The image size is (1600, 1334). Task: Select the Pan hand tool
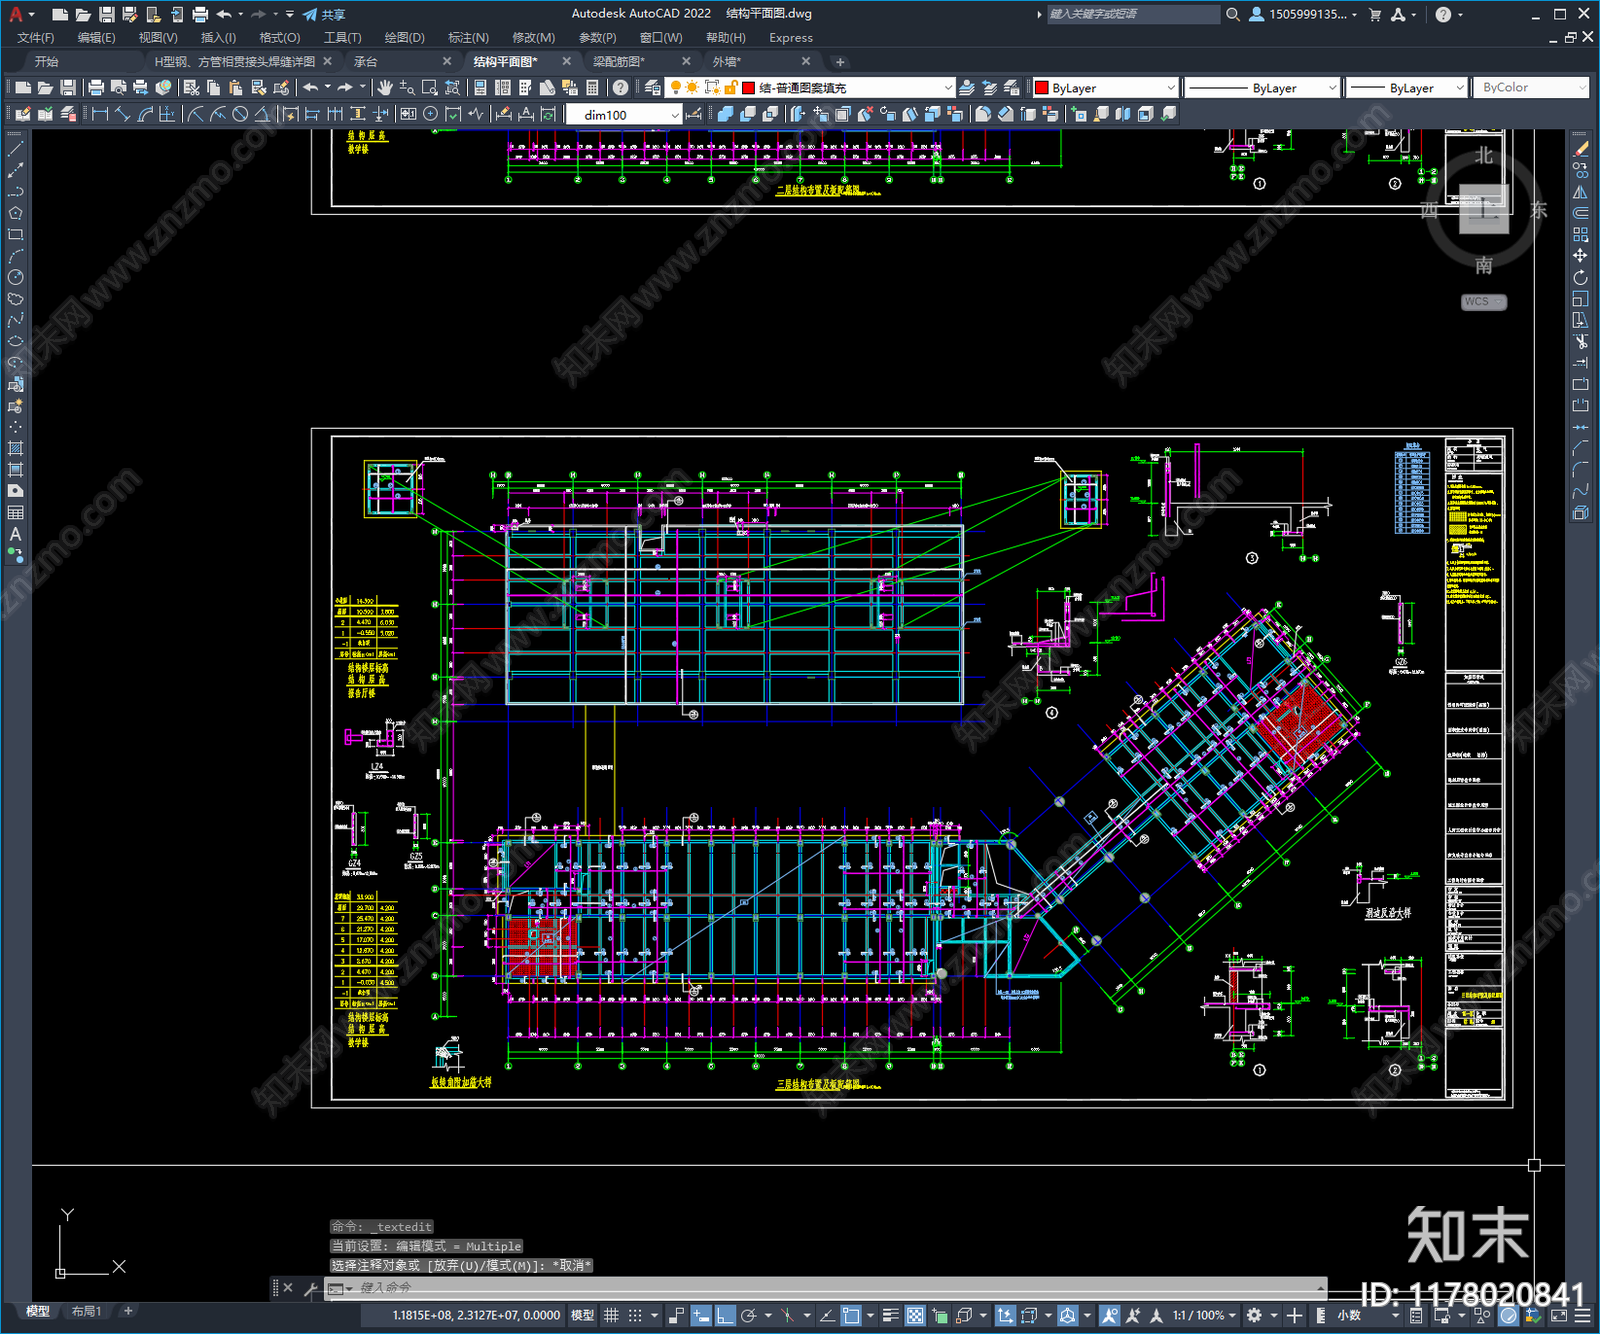click(x=385, y=88)
